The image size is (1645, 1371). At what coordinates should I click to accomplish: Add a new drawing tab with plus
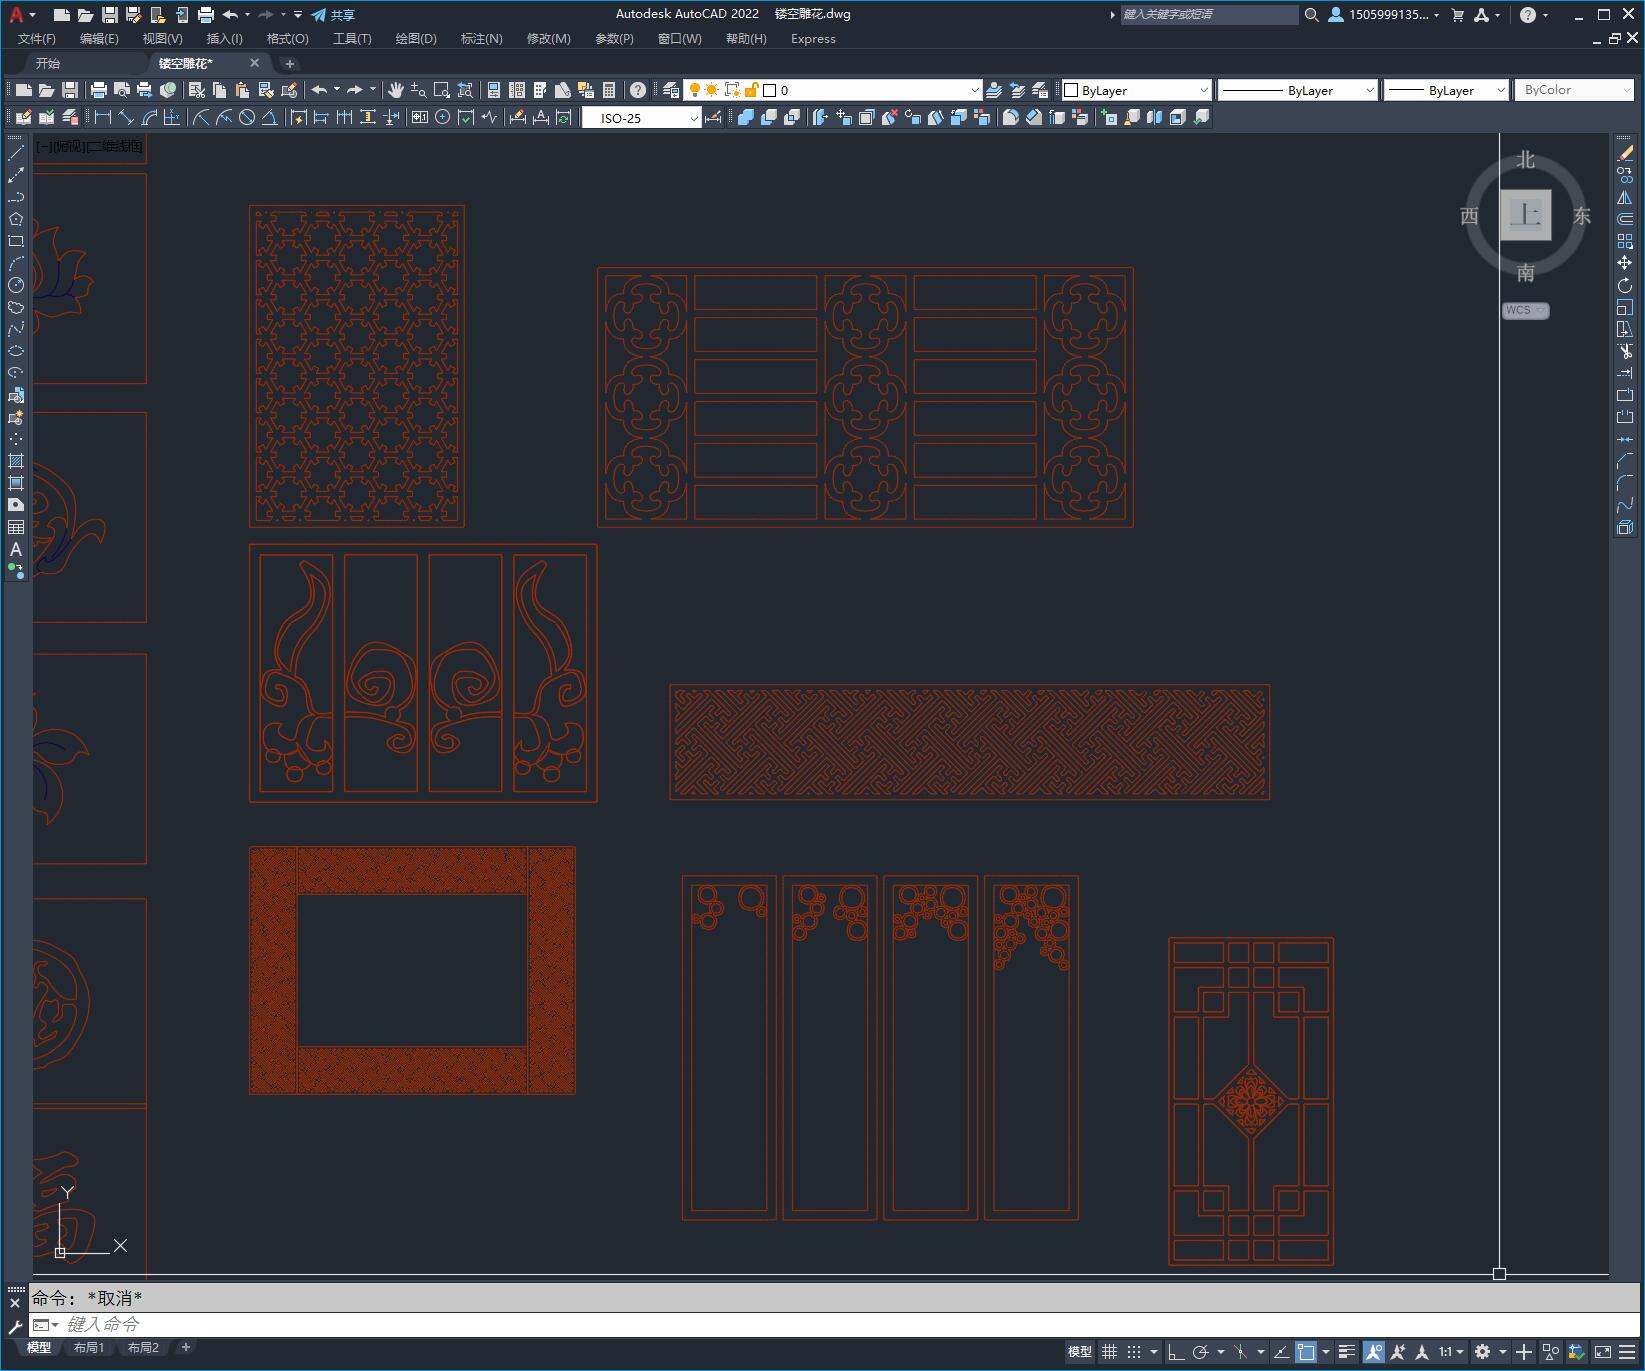(x=290, y=63)
